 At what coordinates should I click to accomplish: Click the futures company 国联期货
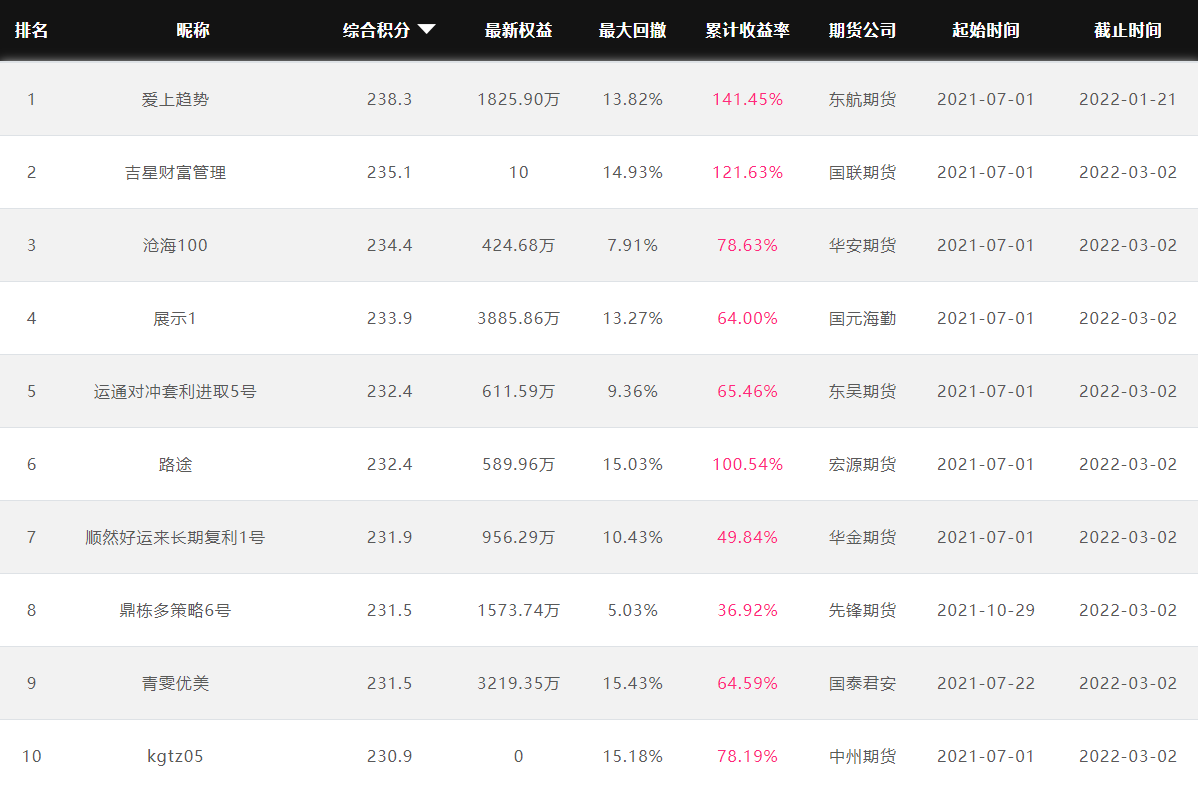click(x=863, y=173)
